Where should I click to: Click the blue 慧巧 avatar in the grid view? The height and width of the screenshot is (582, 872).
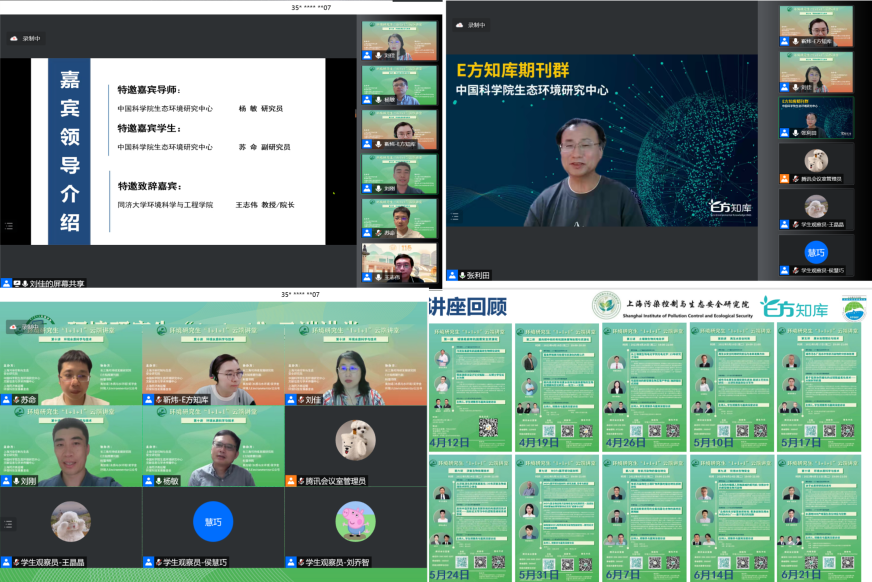click(213, 520)
